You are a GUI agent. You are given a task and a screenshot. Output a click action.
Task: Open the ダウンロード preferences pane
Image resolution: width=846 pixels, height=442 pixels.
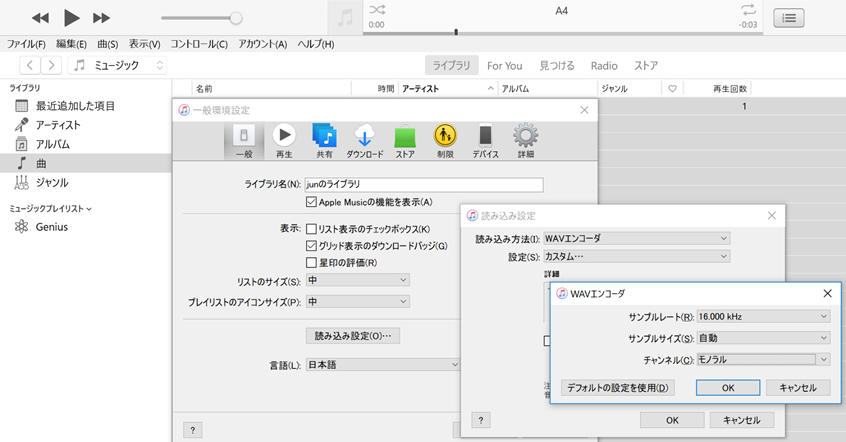[365, 141]
